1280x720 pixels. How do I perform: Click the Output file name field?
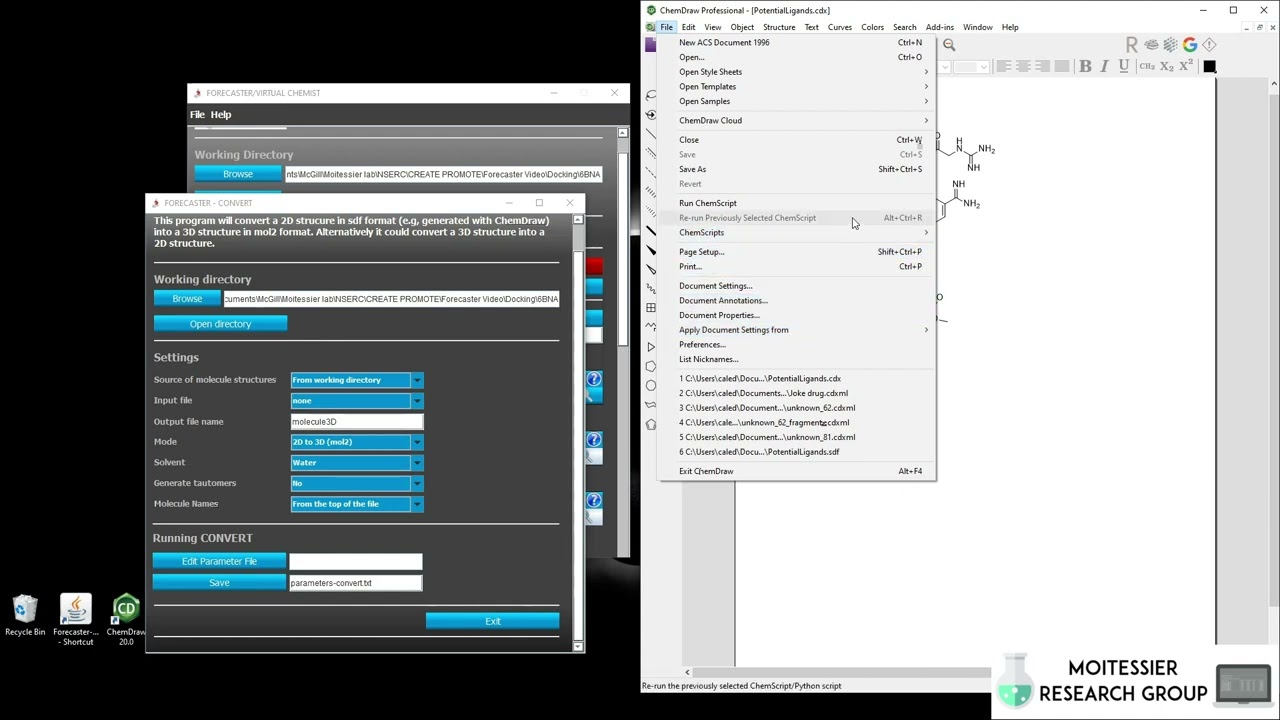tap(357, 422)
